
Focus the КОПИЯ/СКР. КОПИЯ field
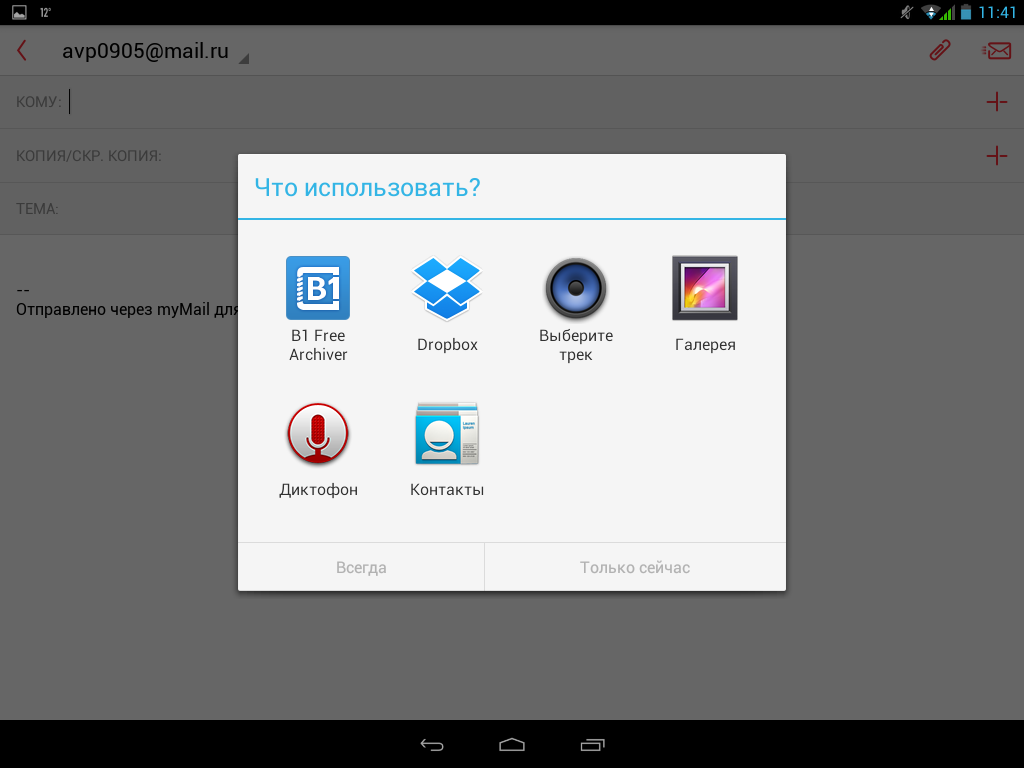pyautogui.click(x=490, y=155)
